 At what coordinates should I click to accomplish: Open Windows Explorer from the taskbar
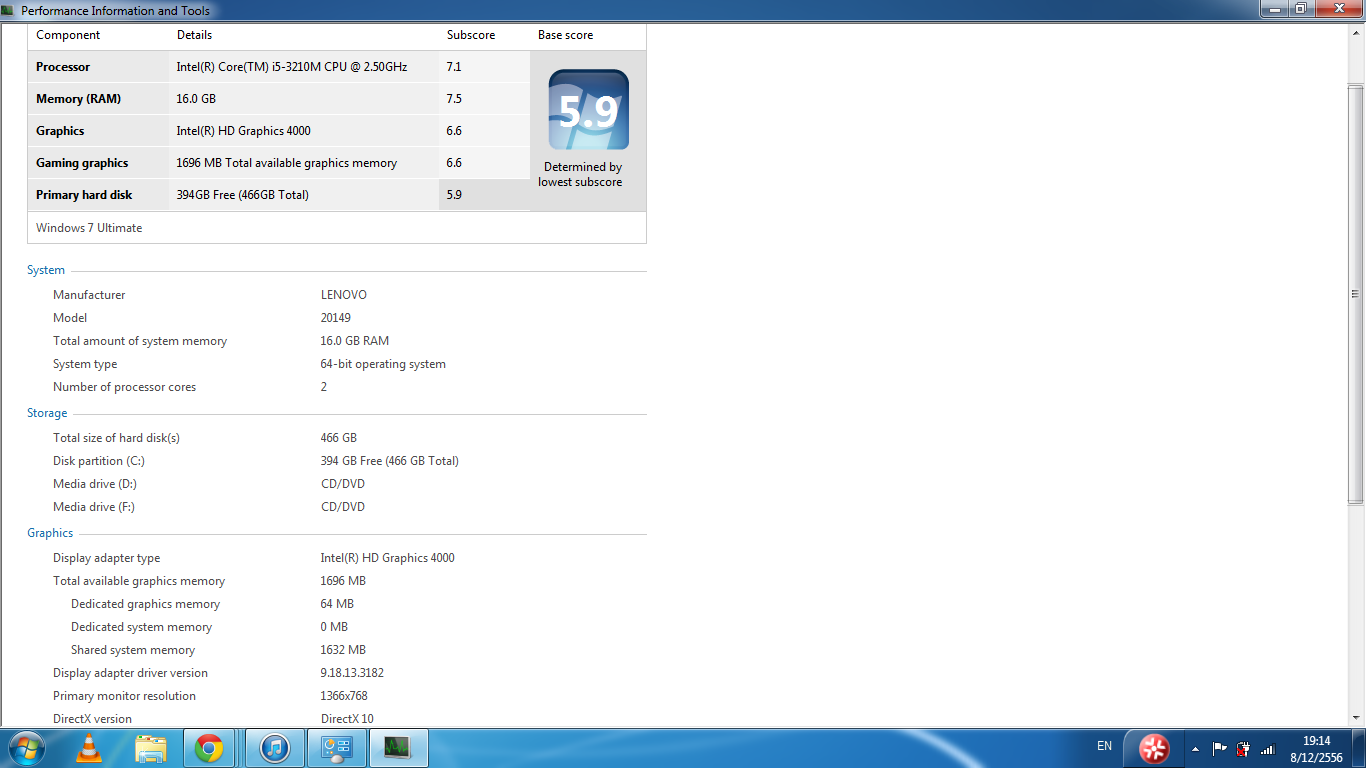(151, 748)
